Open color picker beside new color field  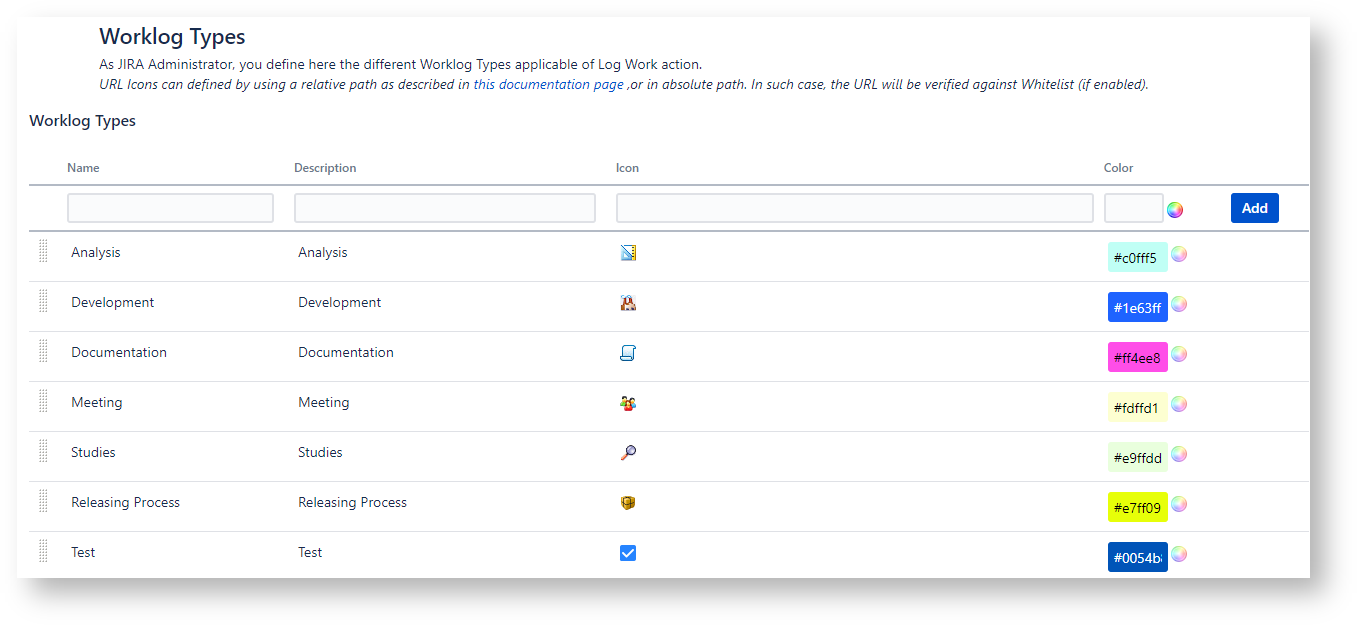[x=1175, y=209]
